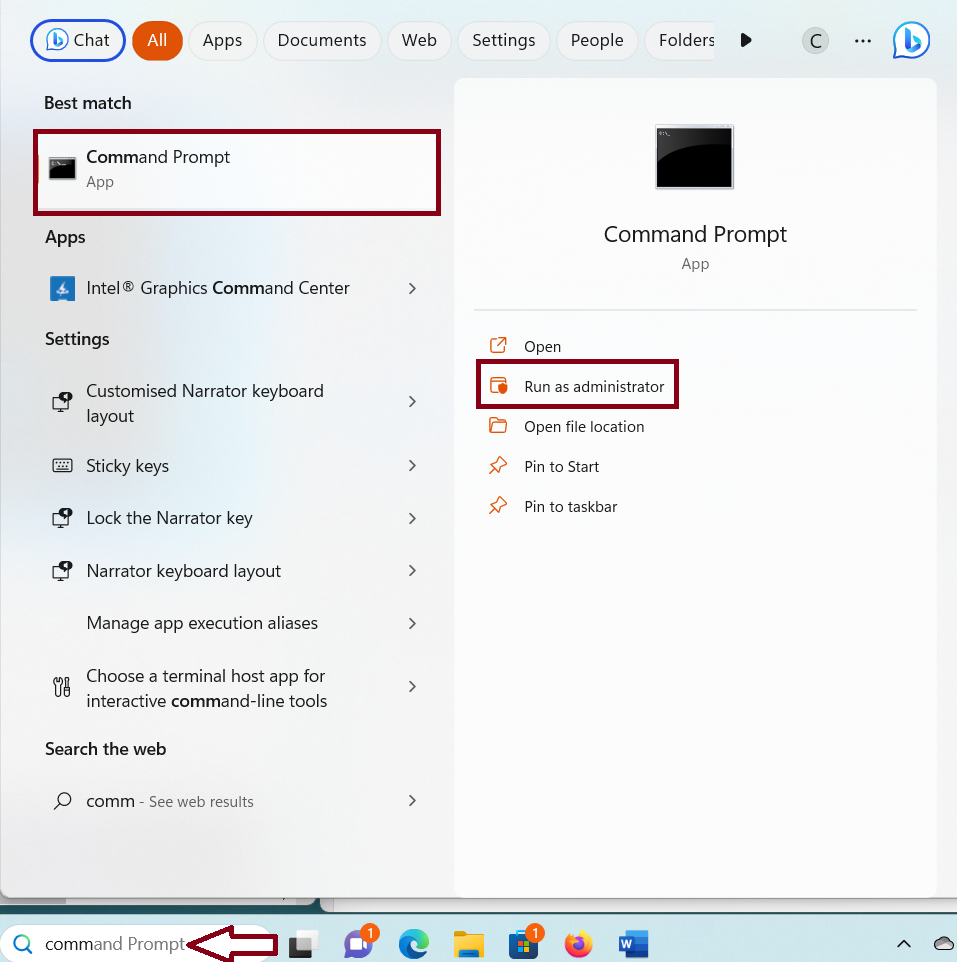957x962 pixels.
Task: Click Open in the Command Prompt panel
Action: tap(542, 347)
